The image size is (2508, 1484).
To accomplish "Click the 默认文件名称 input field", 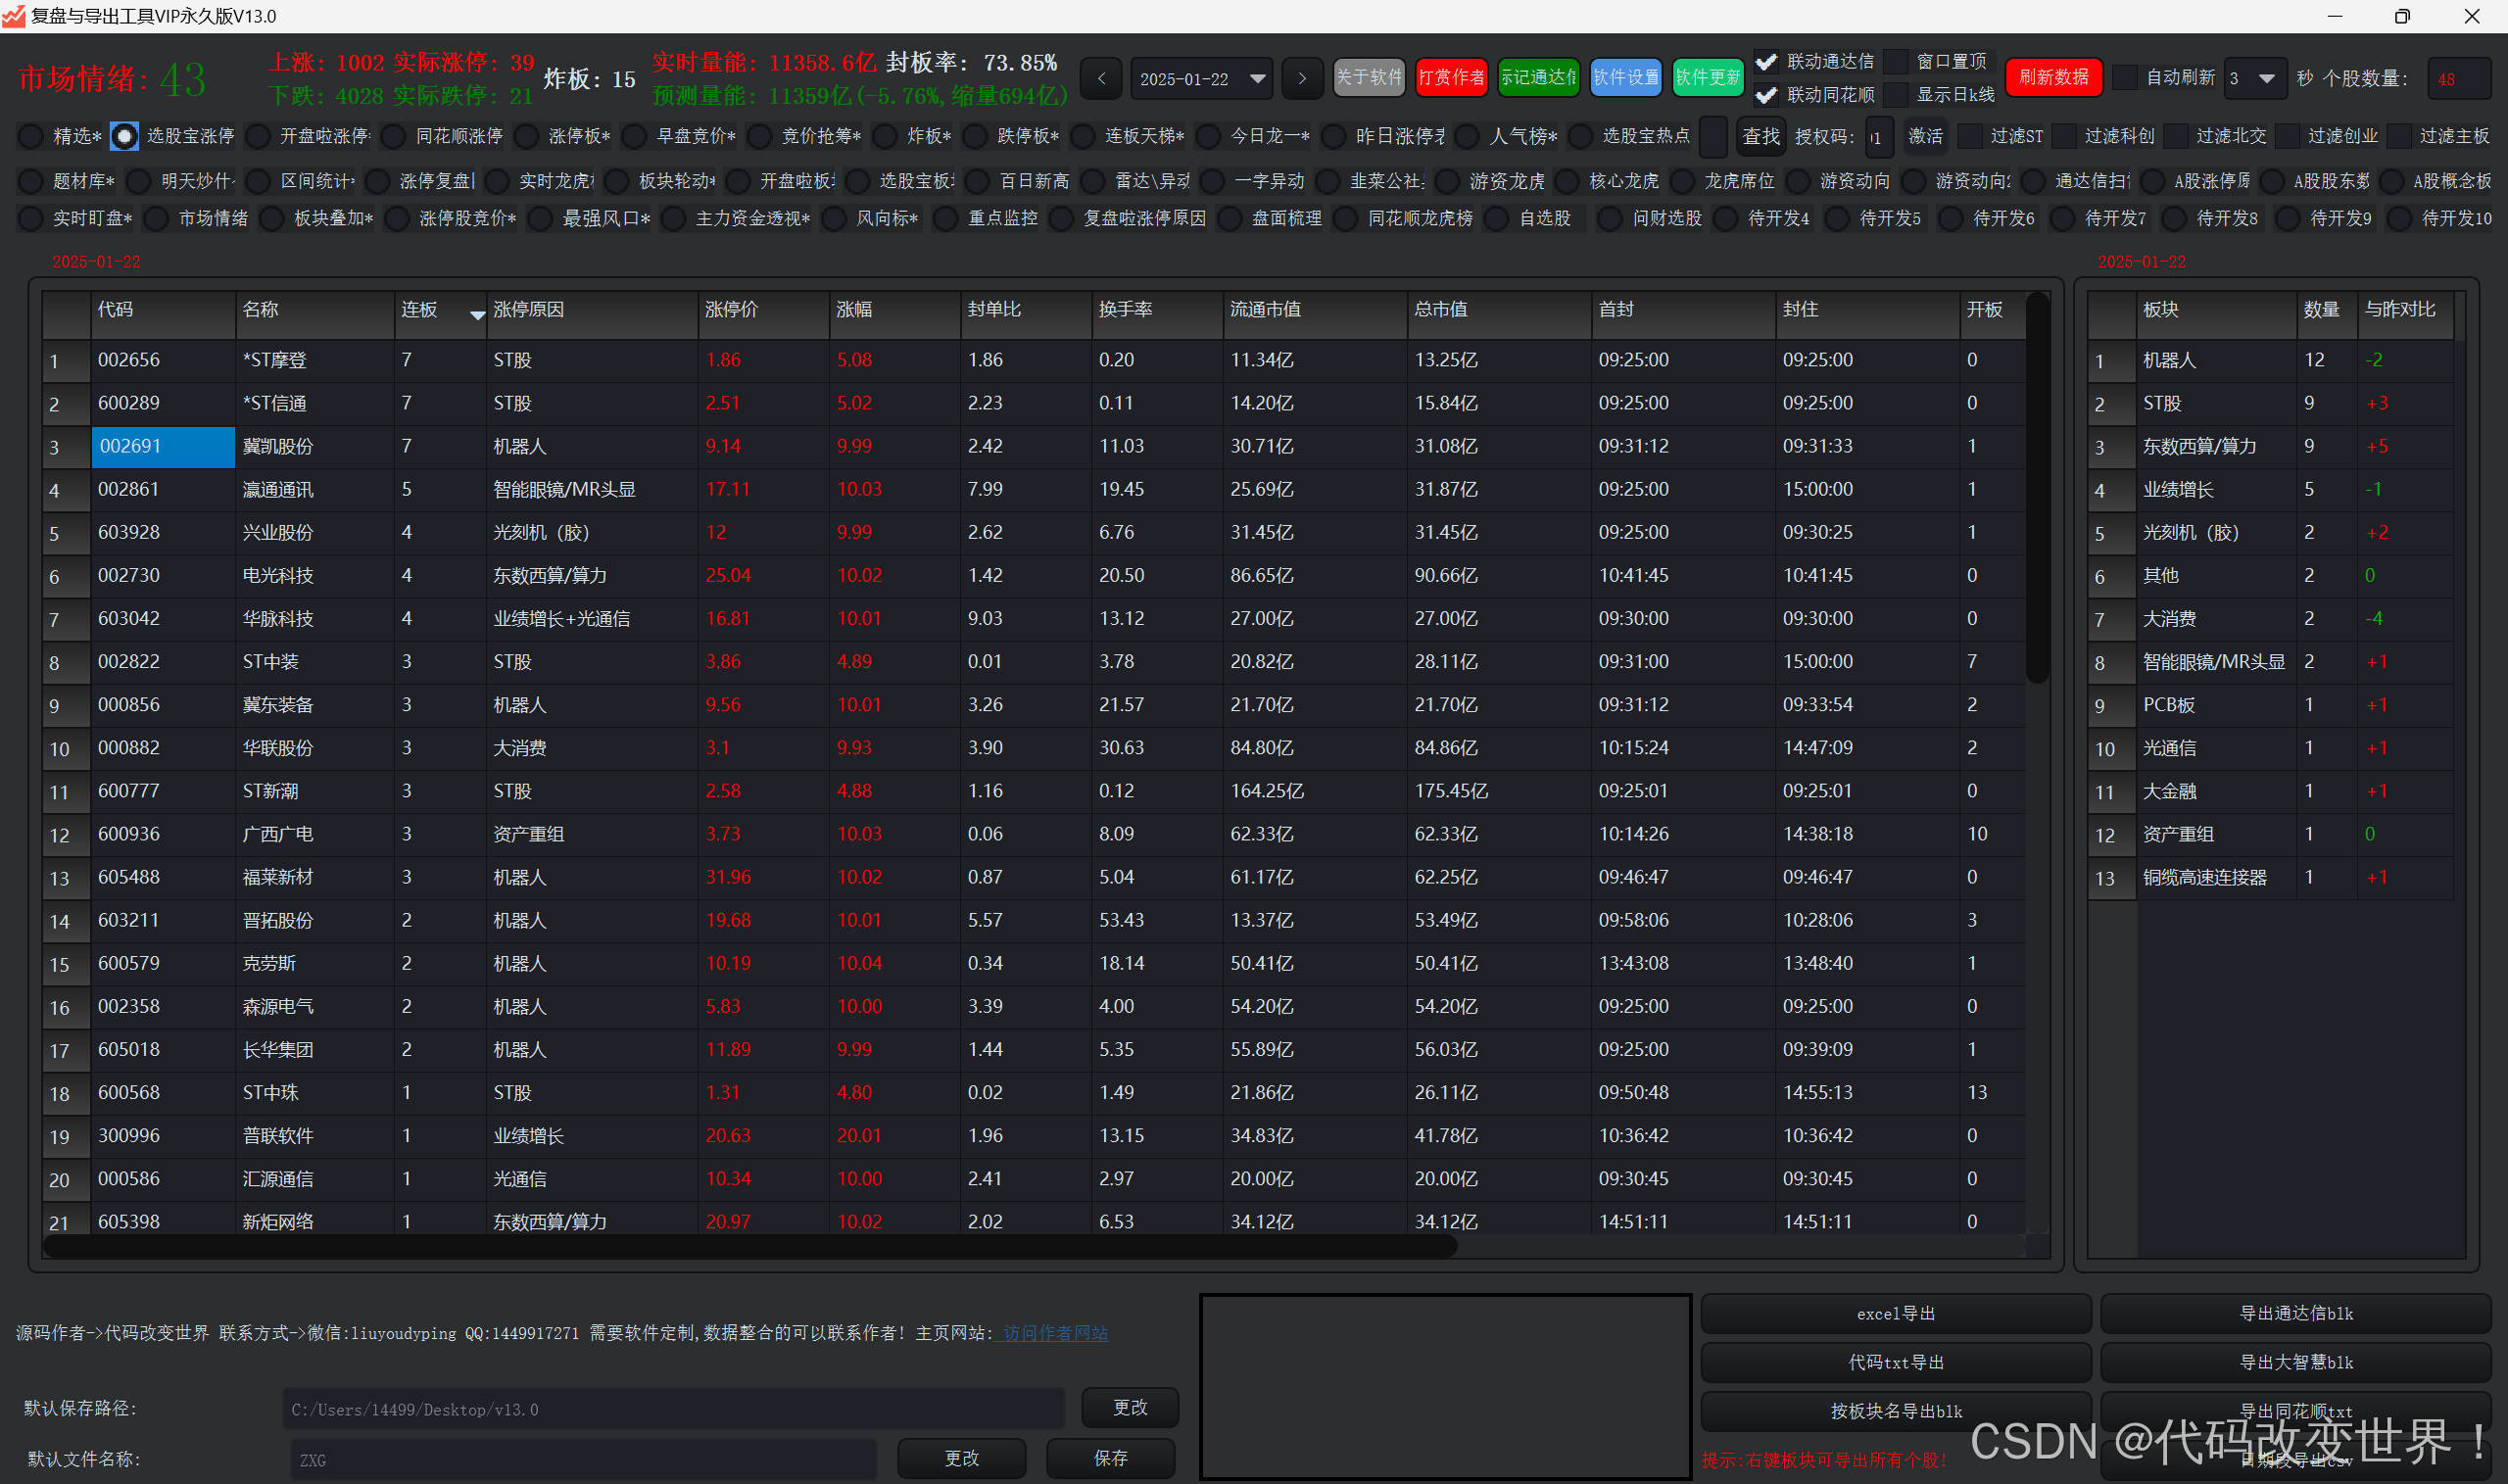I will [582, 1459].
